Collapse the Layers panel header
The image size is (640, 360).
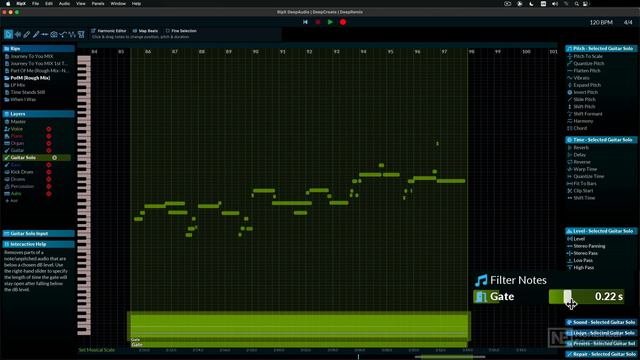(x=38, y=114)
